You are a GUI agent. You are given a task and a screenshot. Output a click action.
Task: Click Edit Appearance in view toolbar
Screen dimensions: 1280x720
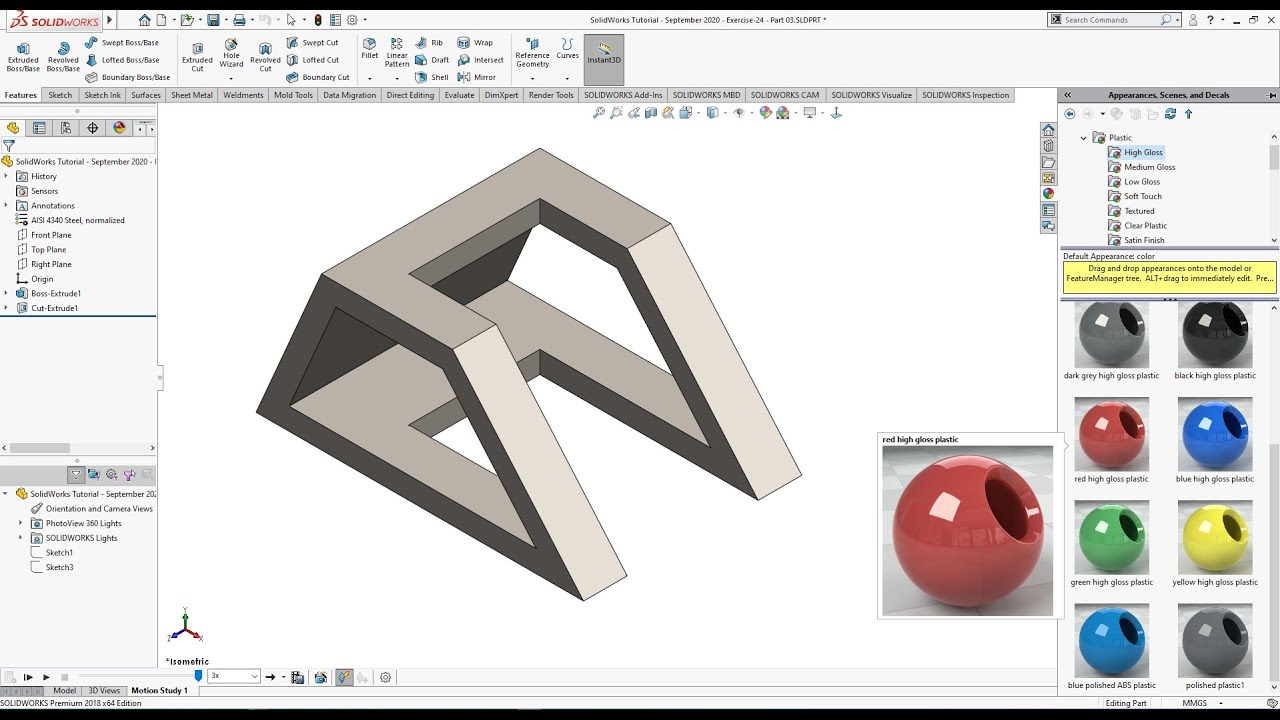pos(765,113)
